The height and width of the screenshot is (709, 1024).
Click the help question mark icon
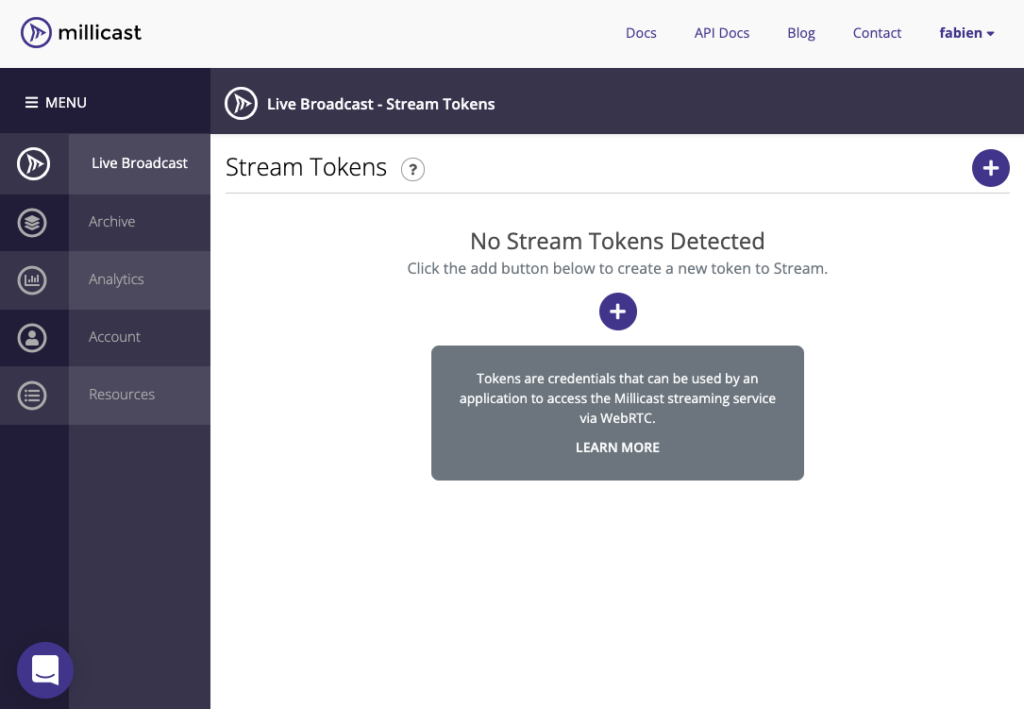[x=413, y=170]
